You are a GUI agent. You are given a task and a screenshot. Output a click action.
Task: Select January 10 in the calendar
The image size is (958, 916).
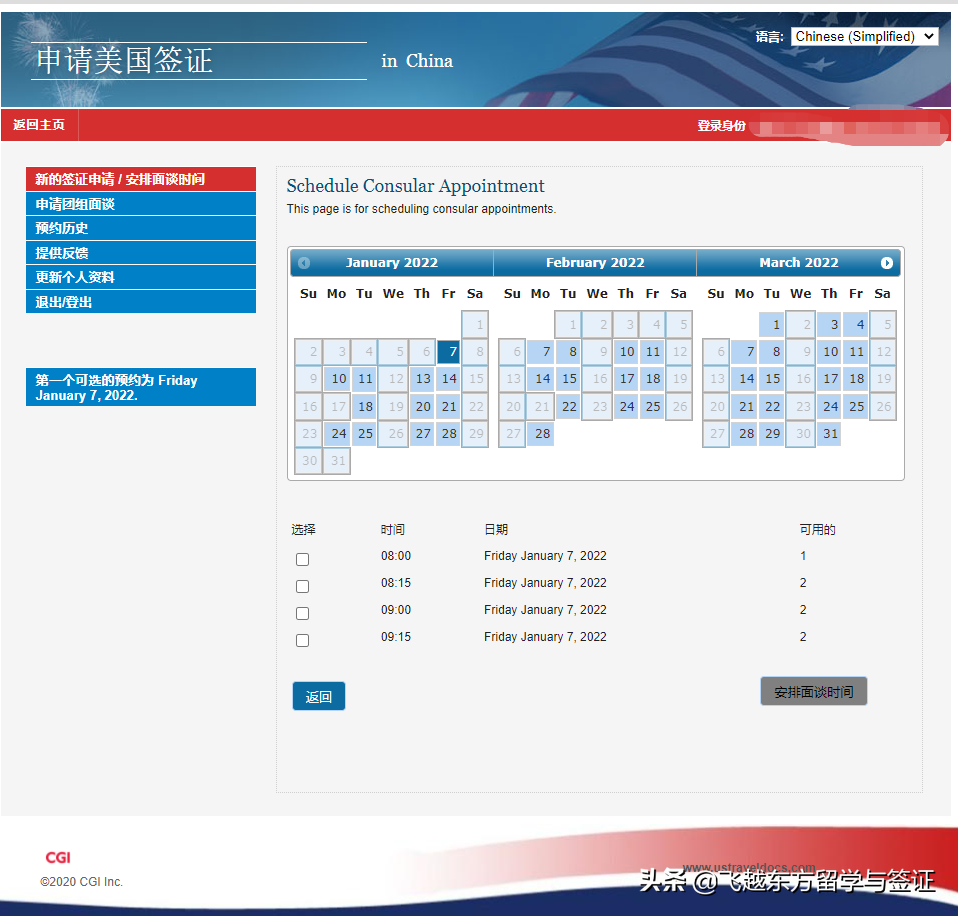(337, 379)
